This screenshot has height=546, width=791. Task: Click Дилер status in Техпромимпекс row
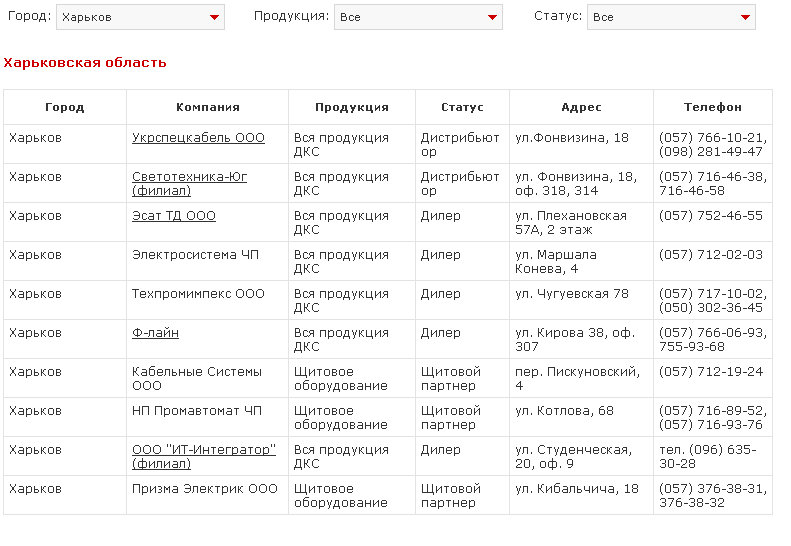point(440,294)
